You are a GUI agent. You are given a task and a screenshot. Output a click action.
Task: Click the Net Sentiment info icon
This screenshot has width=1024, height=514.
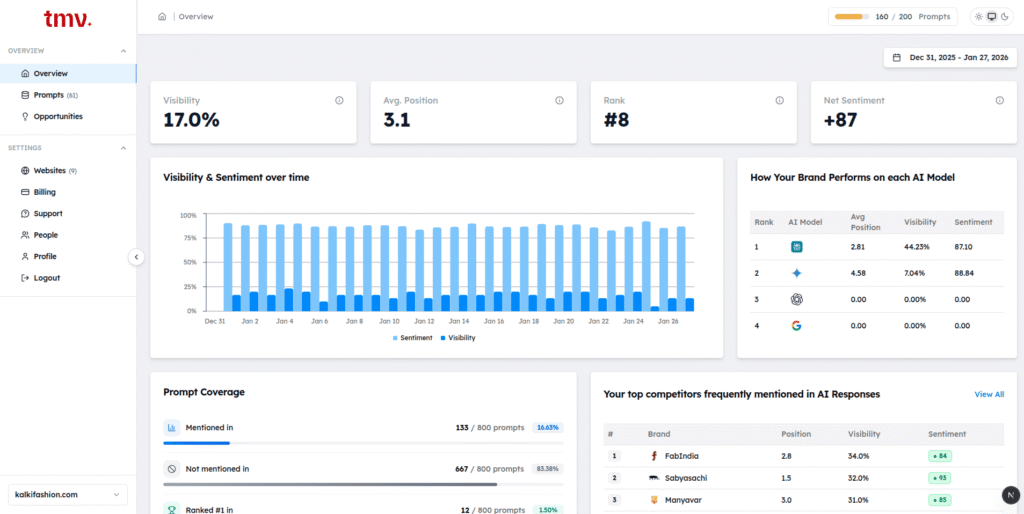click(999, 101)
